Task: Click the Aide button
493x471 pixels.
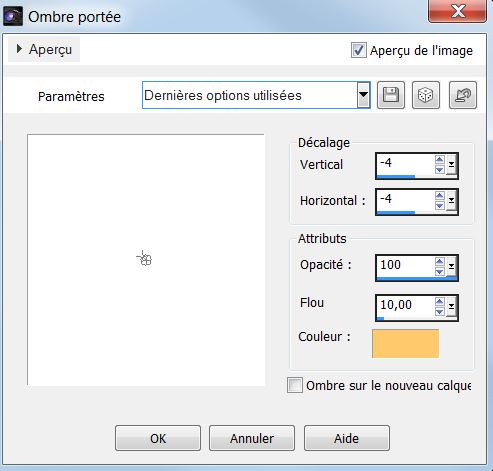Action: point(347,438)
